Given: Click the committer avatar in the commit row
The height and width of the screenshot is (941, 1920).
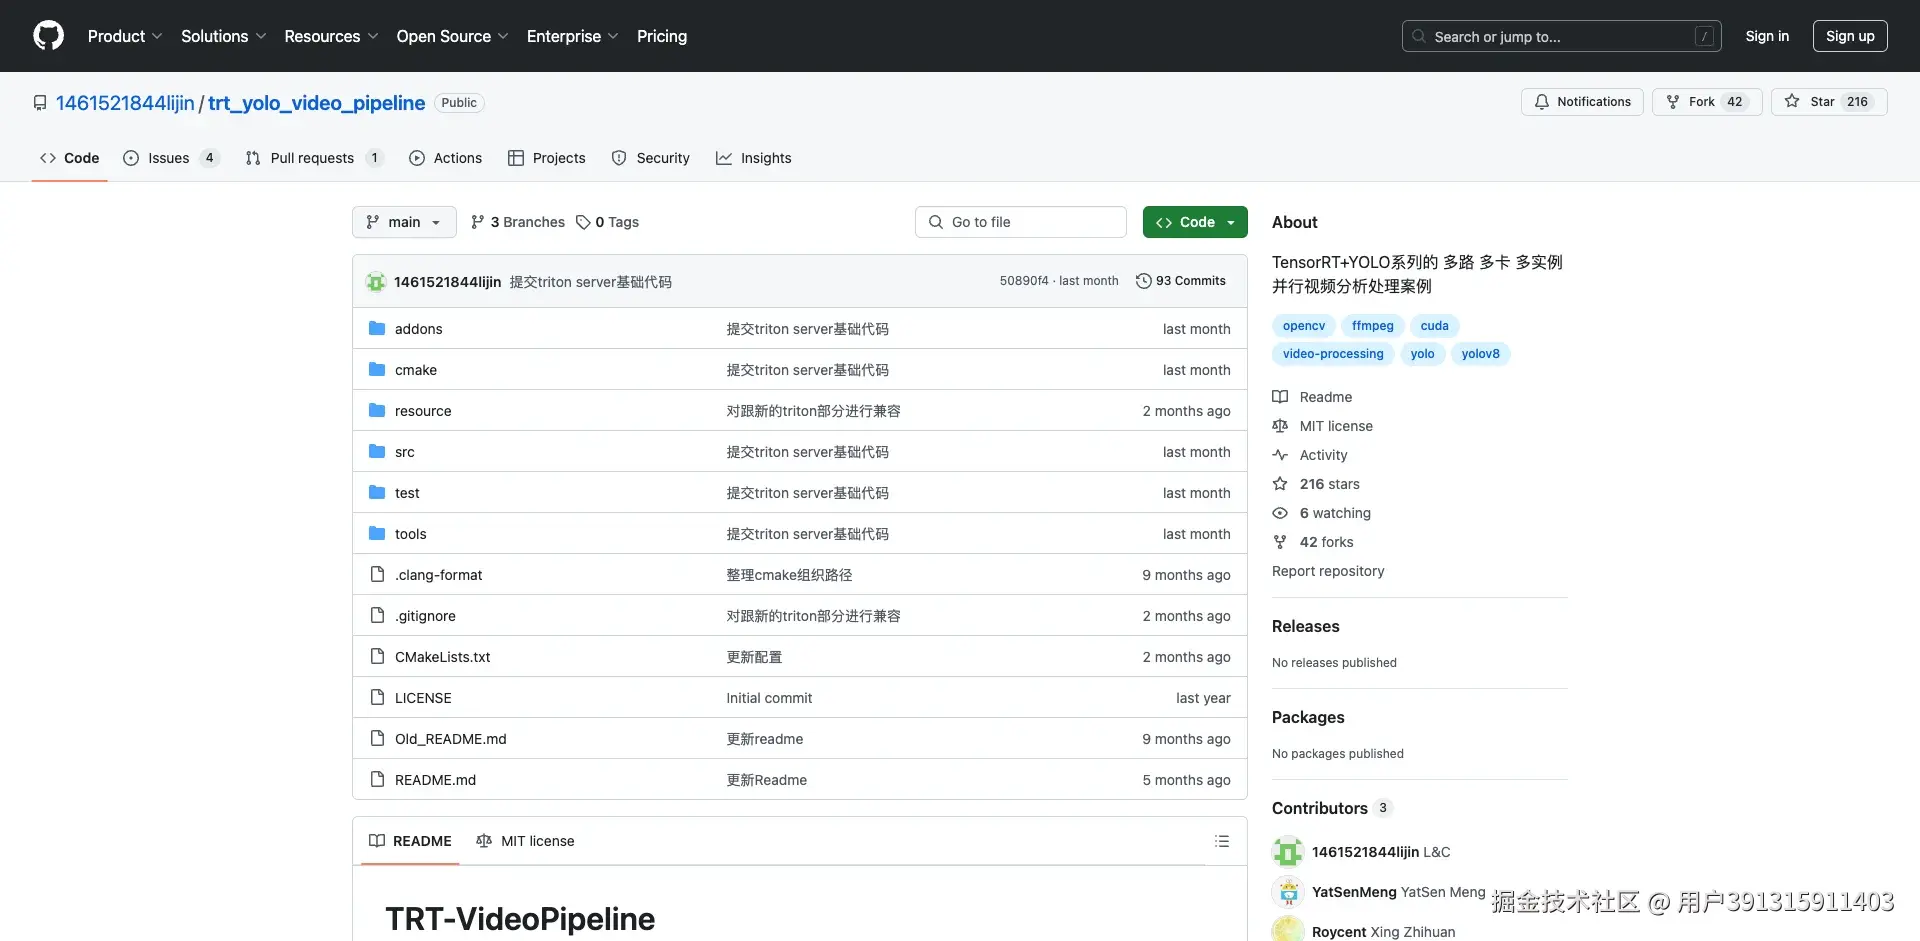Looking at the screenshot, I should coord(376,282).
